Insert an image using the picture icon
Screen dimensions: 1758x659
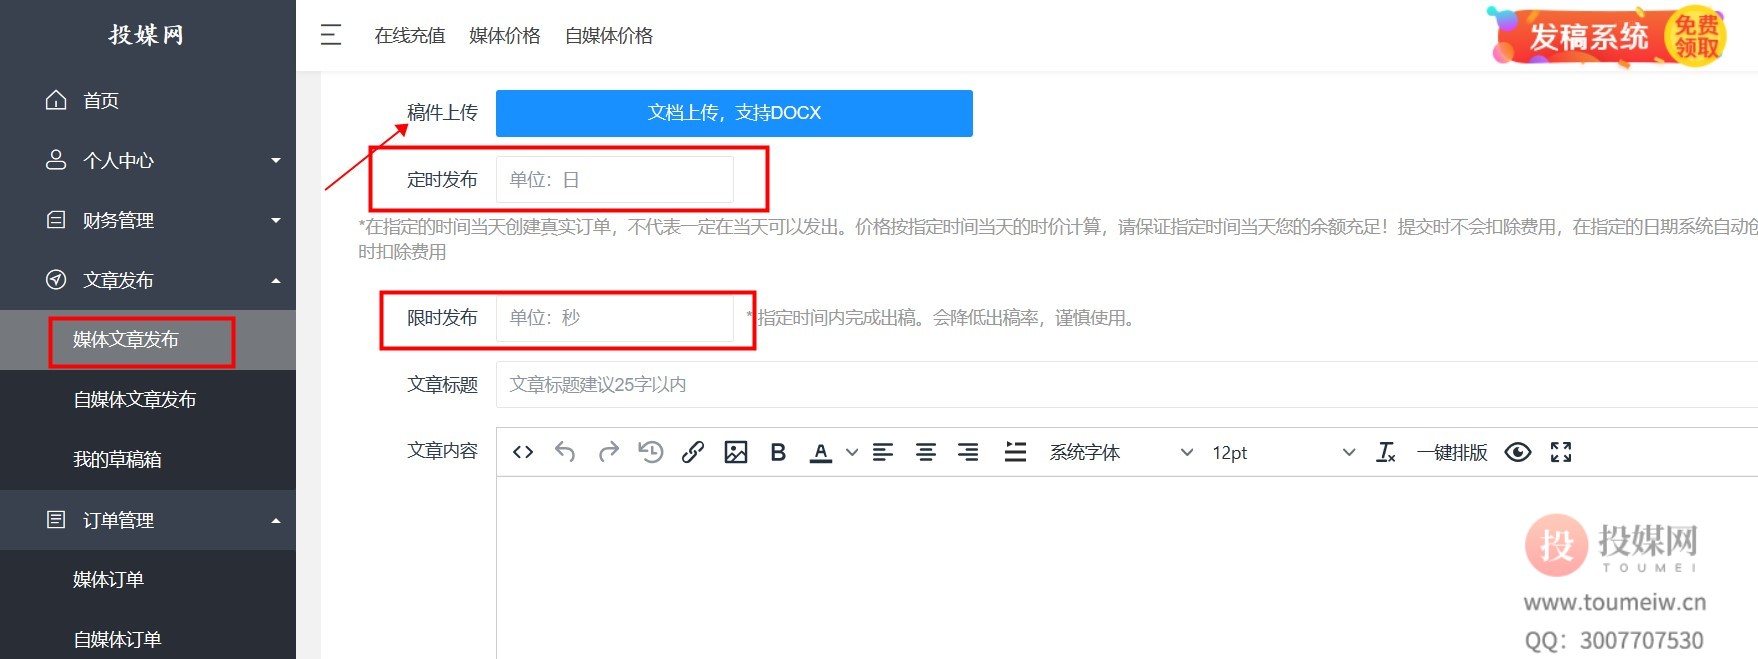point(736,453)
